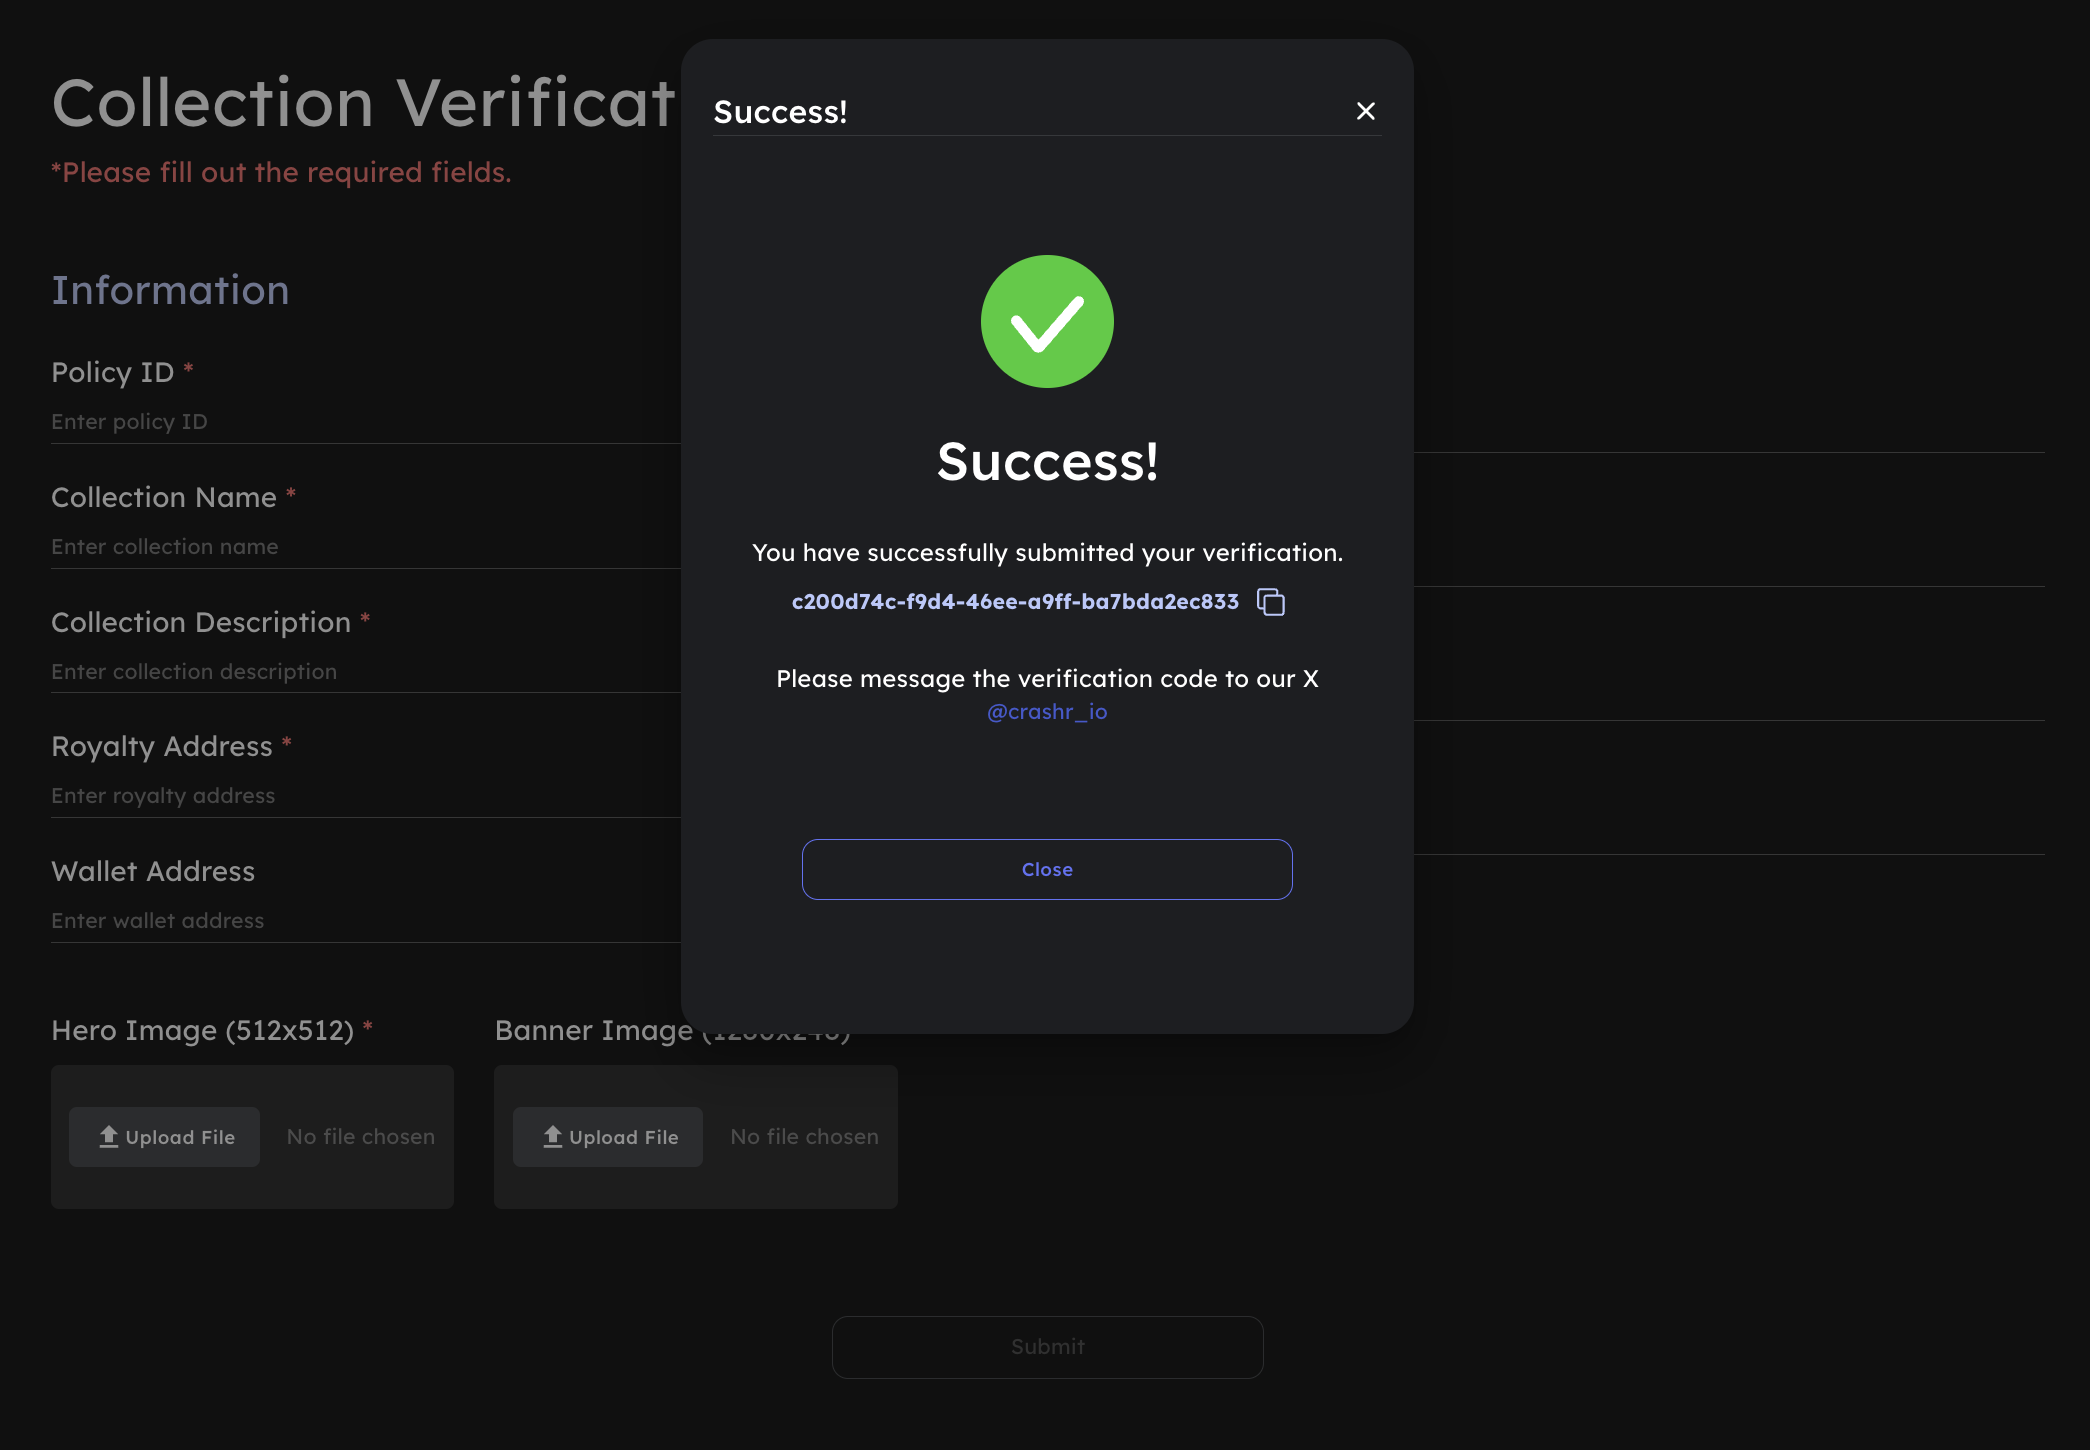Focus the Royalty Address input field

(366, 796)
